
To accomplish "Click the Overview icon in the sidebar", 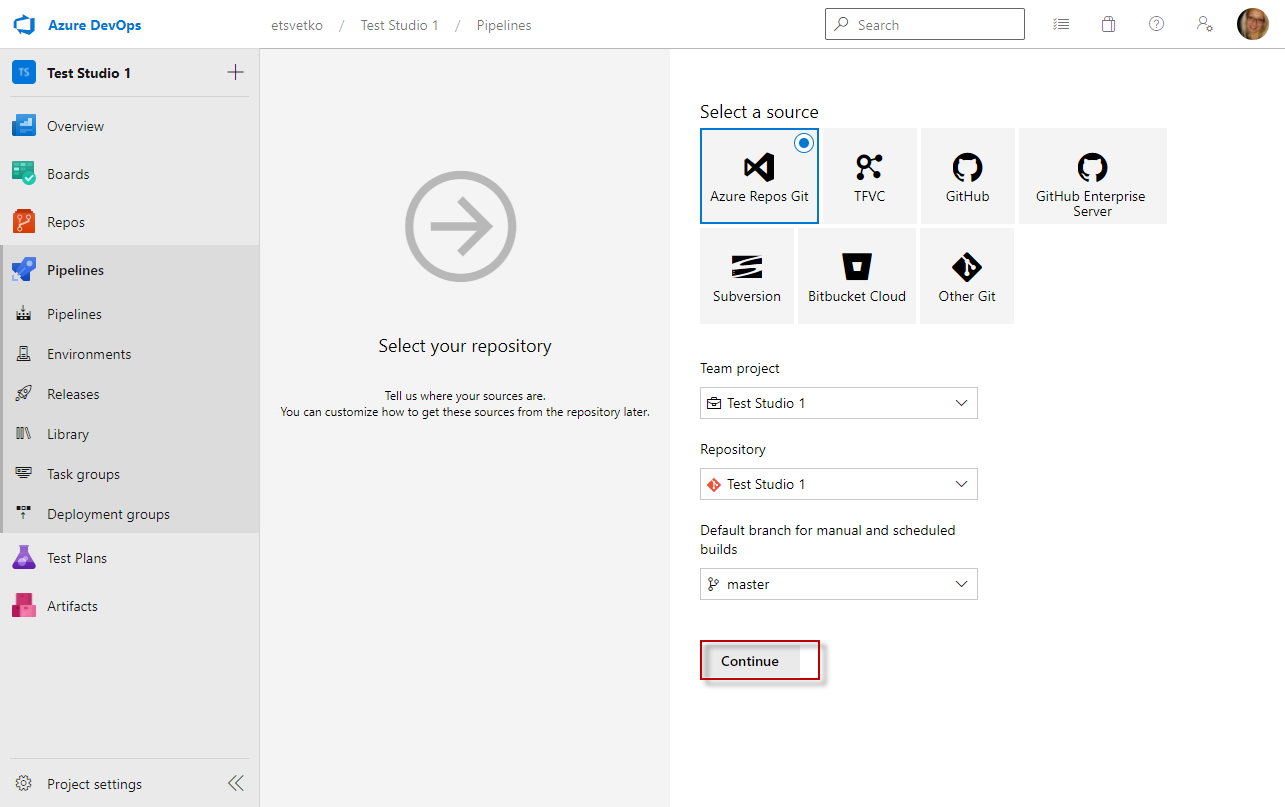I will pyautogui.click(x=24, y=126).
